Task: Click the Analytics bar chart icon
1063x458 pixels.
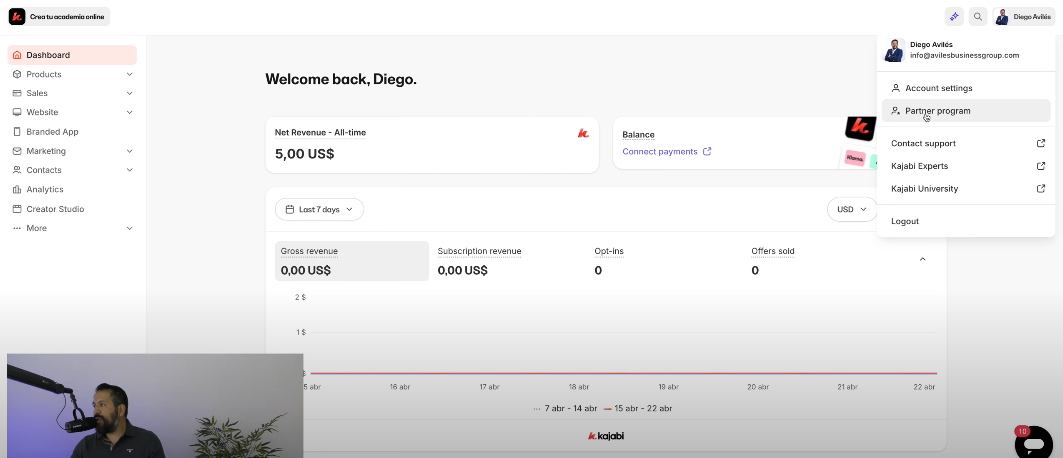Action: (17, 189)
